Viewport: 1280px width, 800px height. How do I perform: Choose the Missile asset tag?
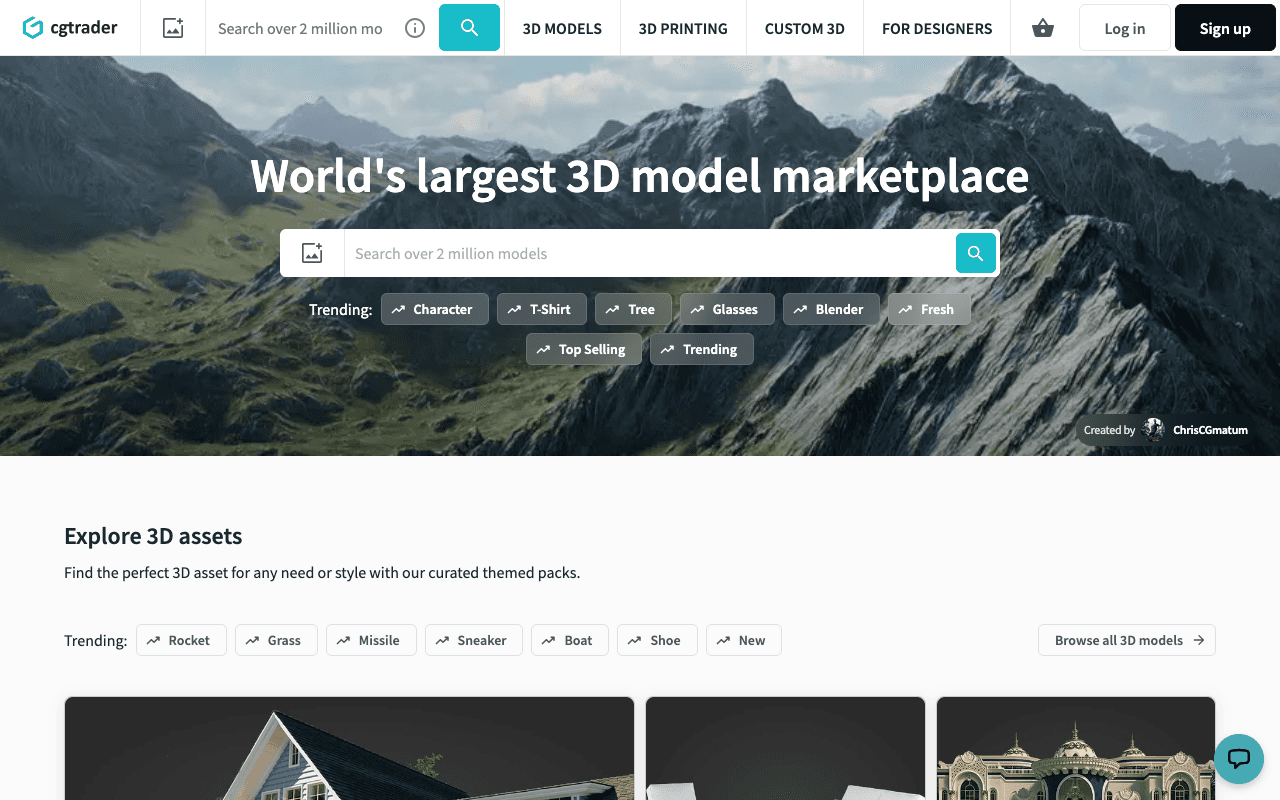pyautogui.click(x=371, y=640)
